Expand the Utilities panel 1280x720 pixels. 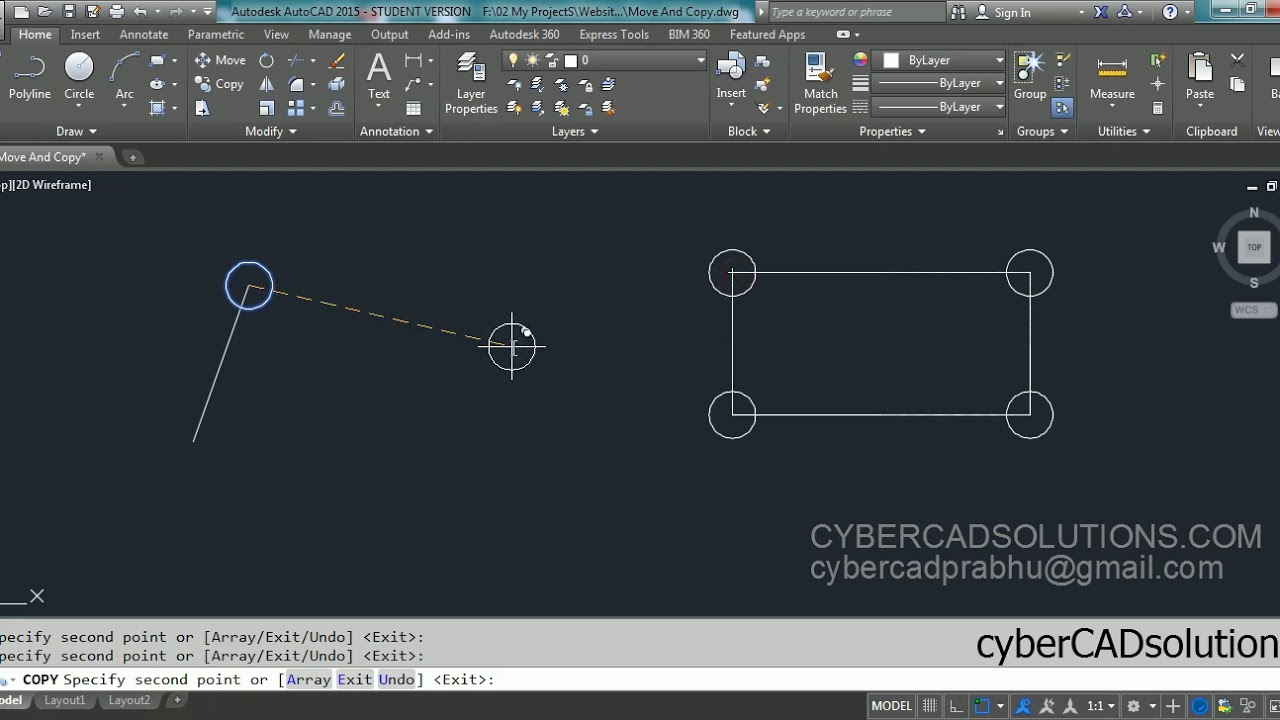click(x=1124, y=131)
